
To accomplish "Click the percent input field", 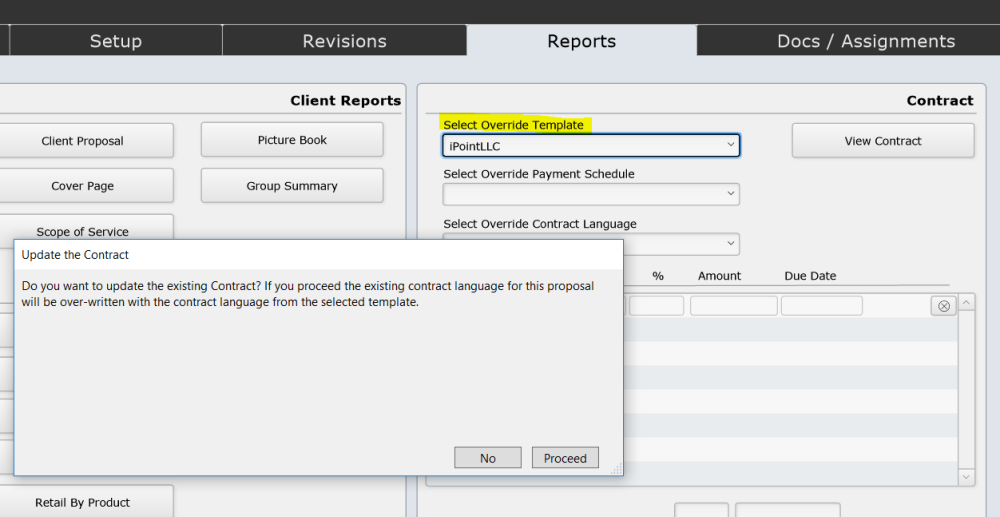I will click(656, 306).
